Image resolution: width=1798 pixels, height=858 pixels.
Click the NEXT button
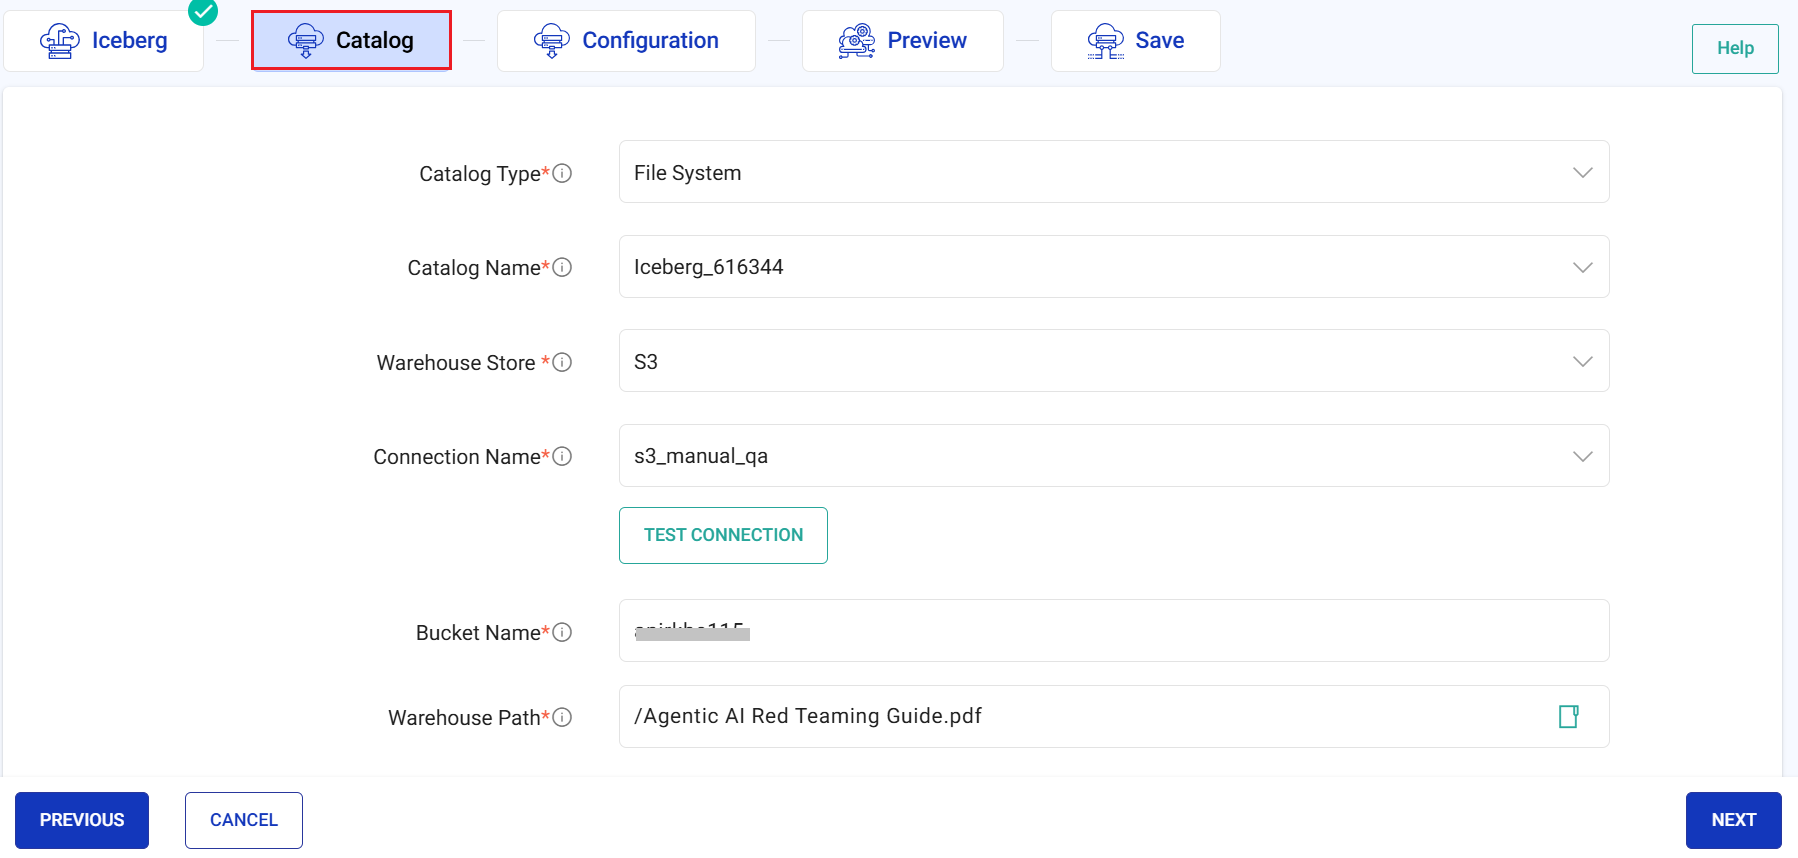point(1733,820)
